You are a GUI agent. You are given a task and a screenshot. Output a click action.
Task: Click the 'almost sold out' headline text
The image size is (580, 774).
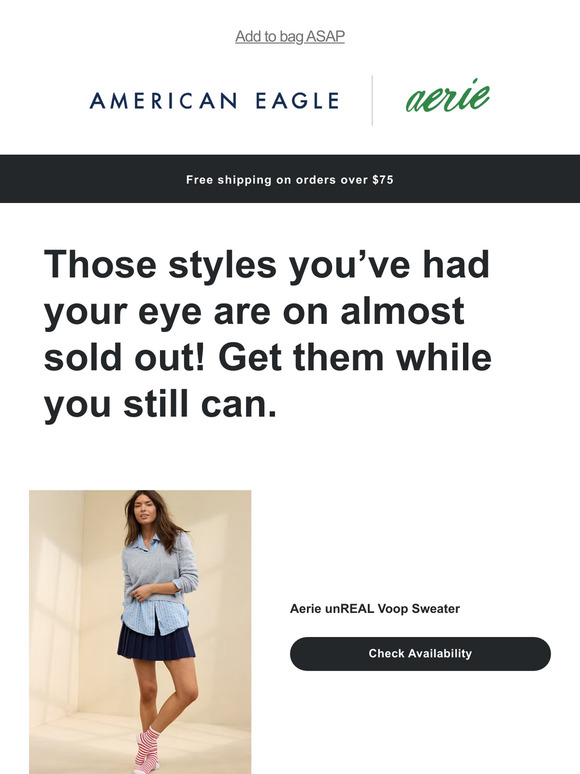click(267, 334)
